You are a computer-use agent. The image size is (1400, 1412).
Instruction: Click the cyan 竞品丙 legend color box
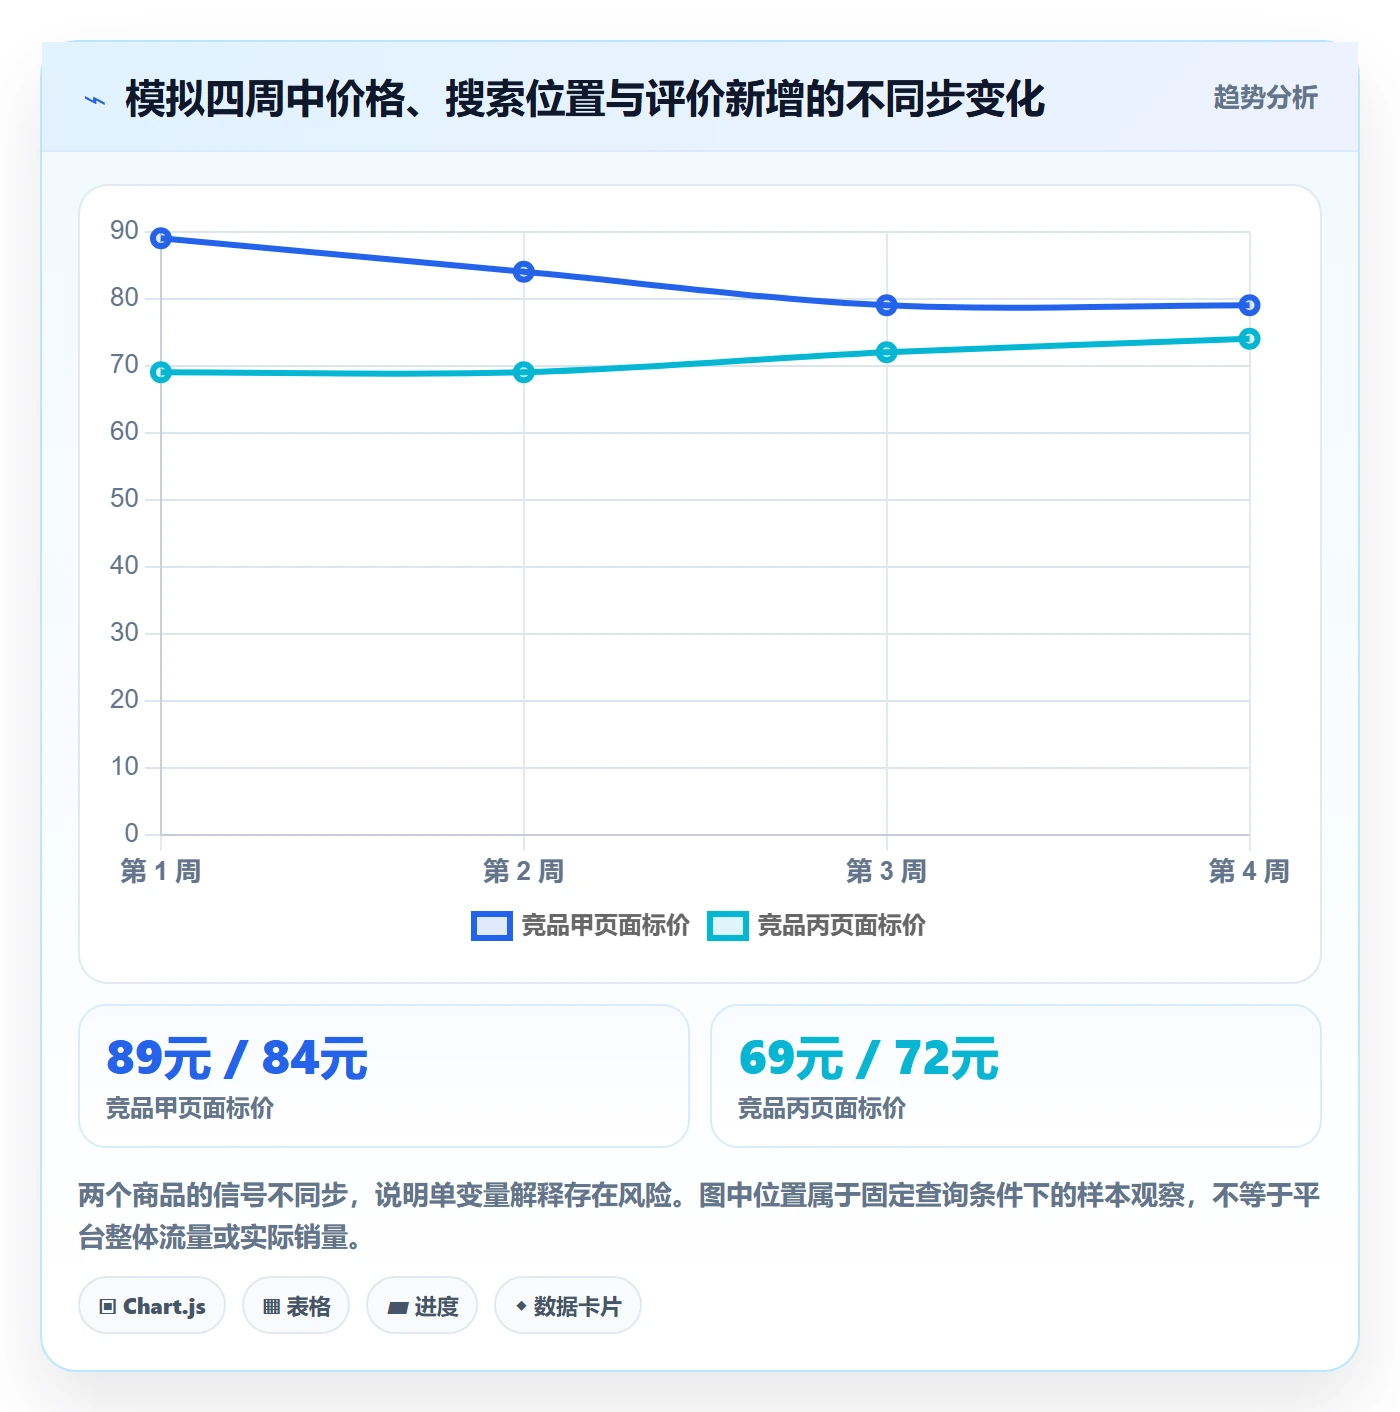pos(728,926)
